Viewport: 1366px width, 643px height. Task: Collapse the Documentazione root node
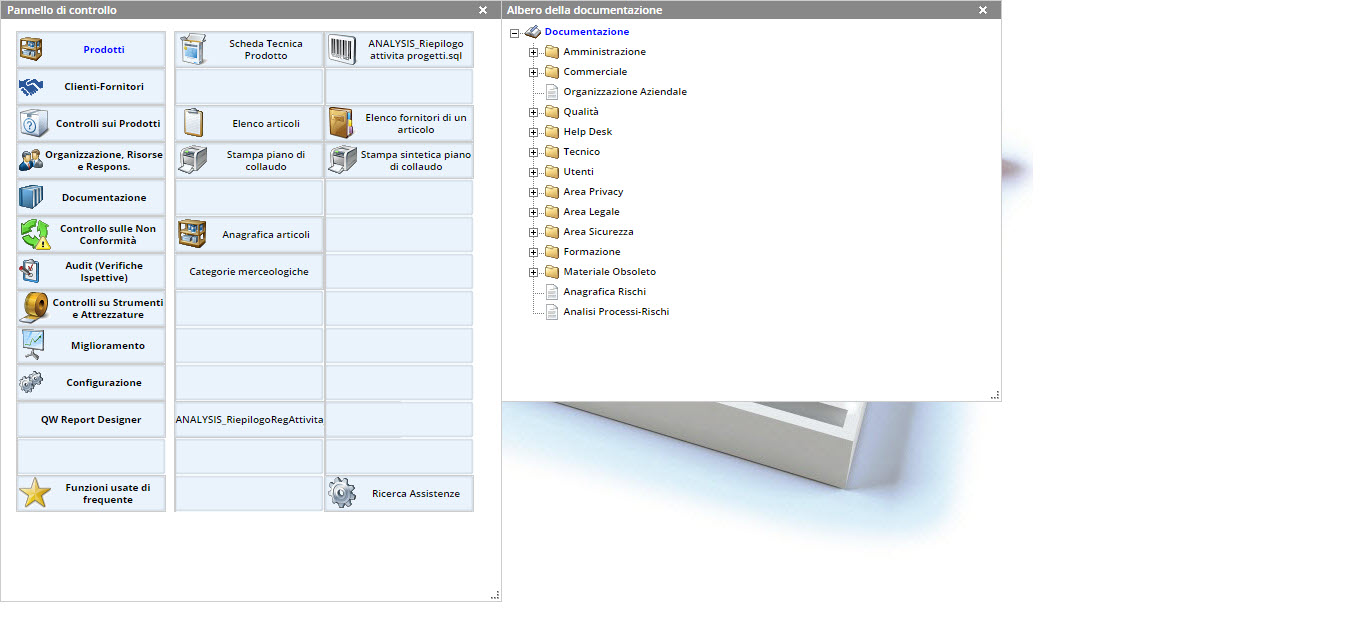(515, 32)
